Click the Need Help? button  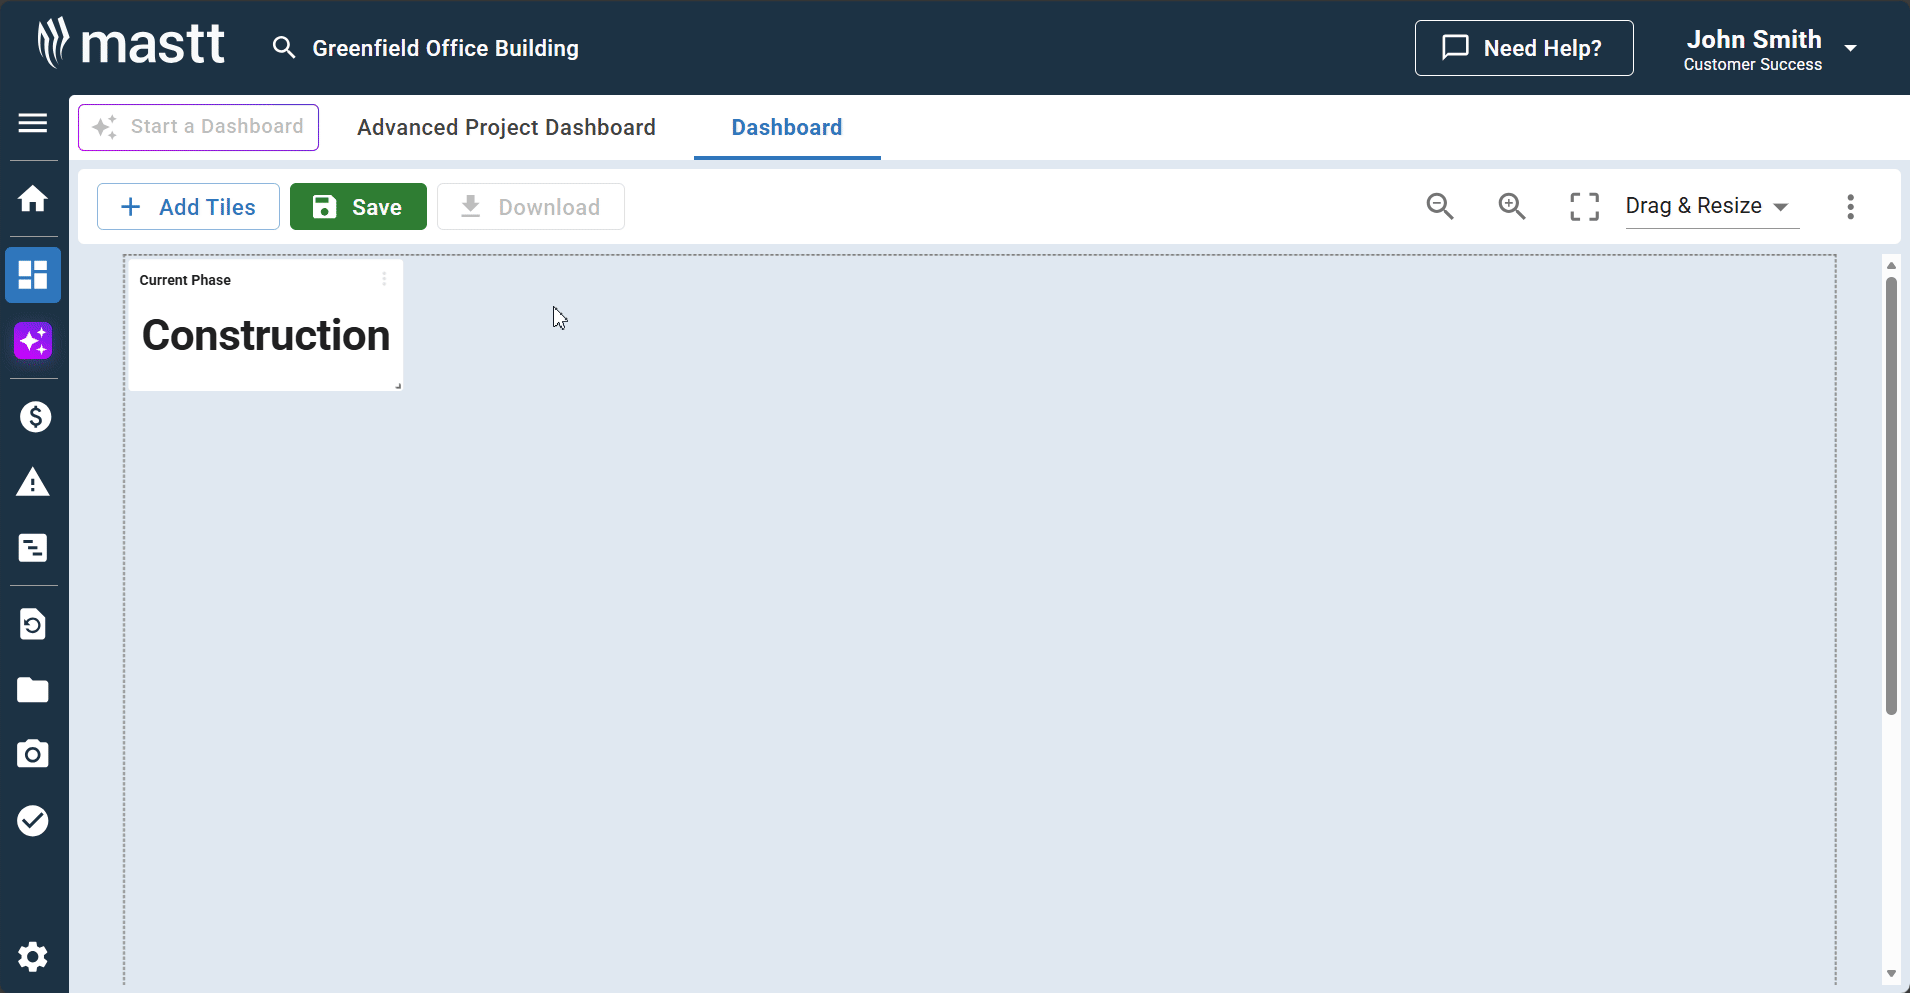pyautogui.click(x=1523, y=48)
